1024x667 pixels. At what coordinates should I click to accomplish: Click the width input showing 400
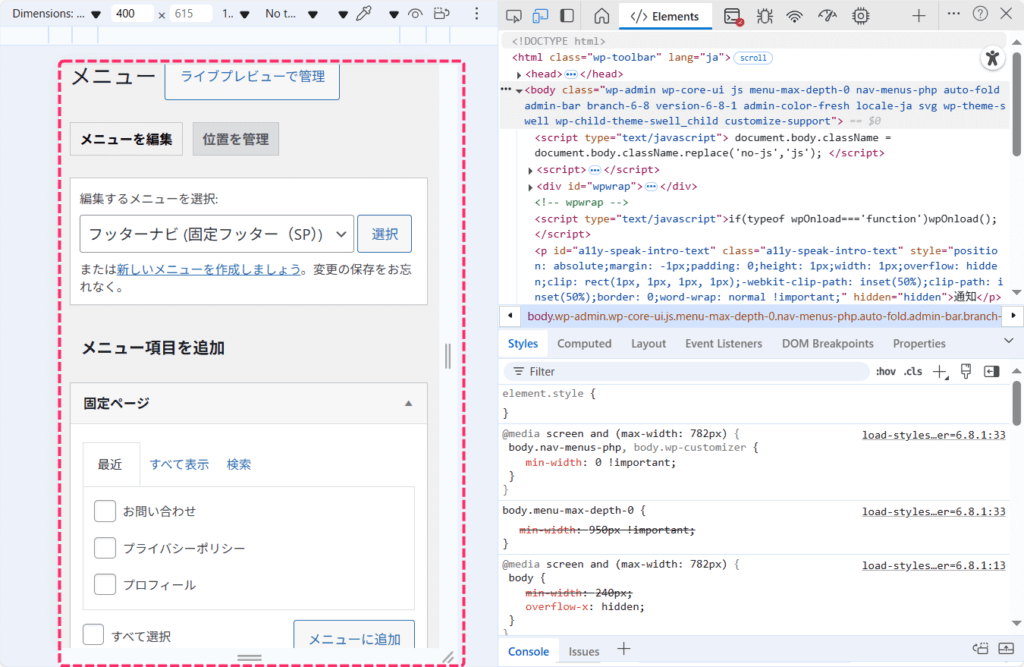[133, 14]
